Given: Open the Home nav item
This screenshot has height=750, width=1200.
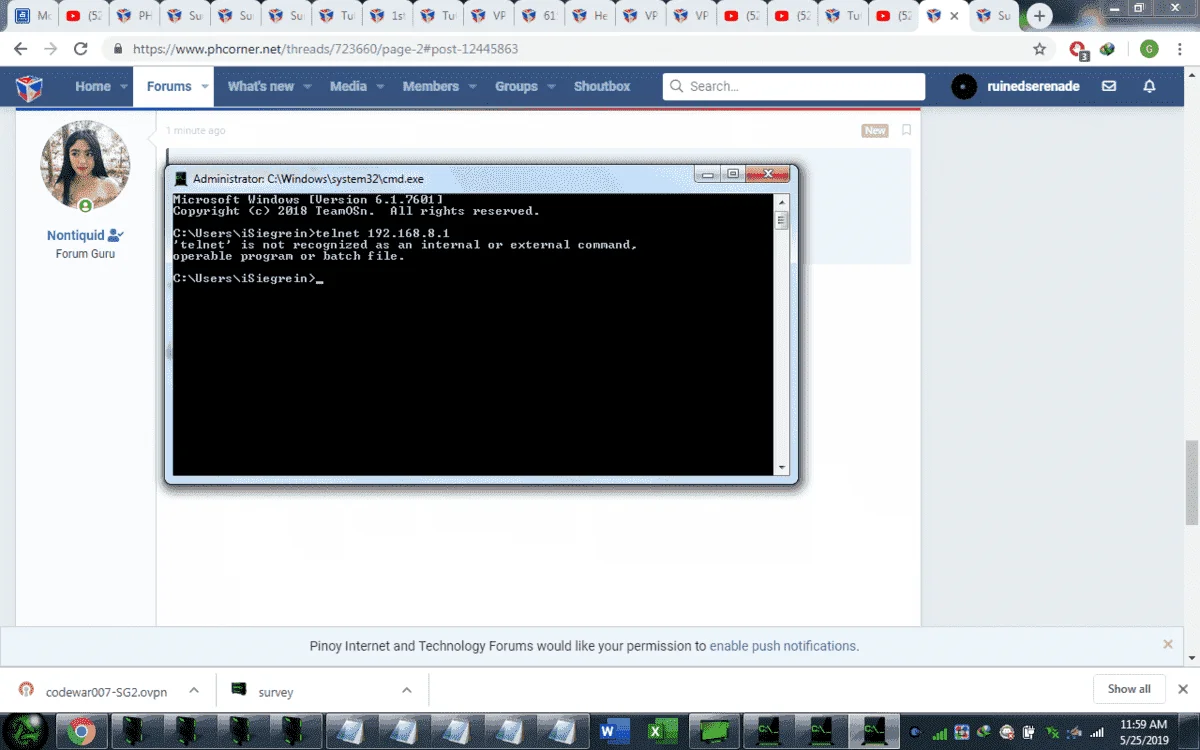Looking at the screenshot, I should [92, 87].
